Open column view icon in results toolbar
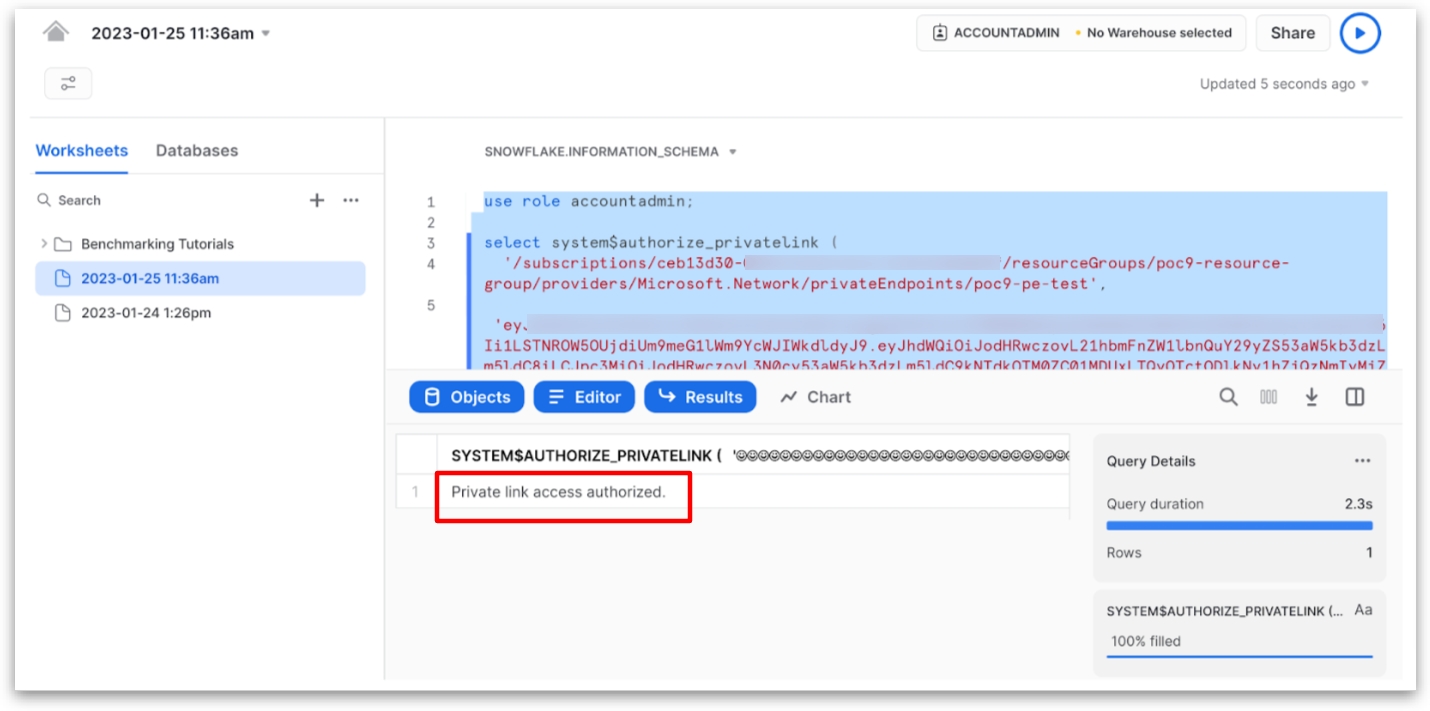 click(1269, 397)
